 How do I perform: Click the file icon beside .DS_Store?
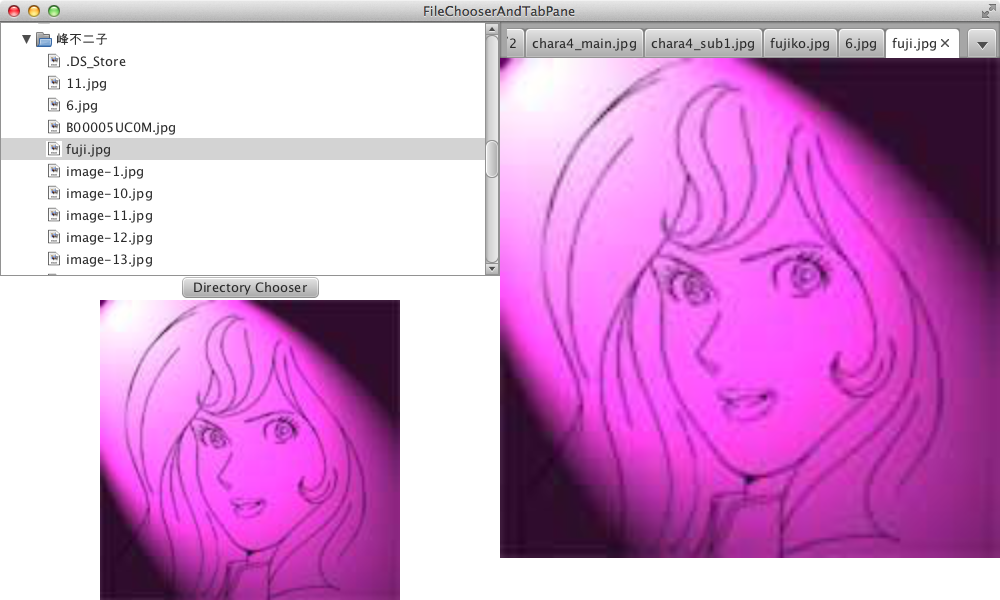[x=54, y=61]
